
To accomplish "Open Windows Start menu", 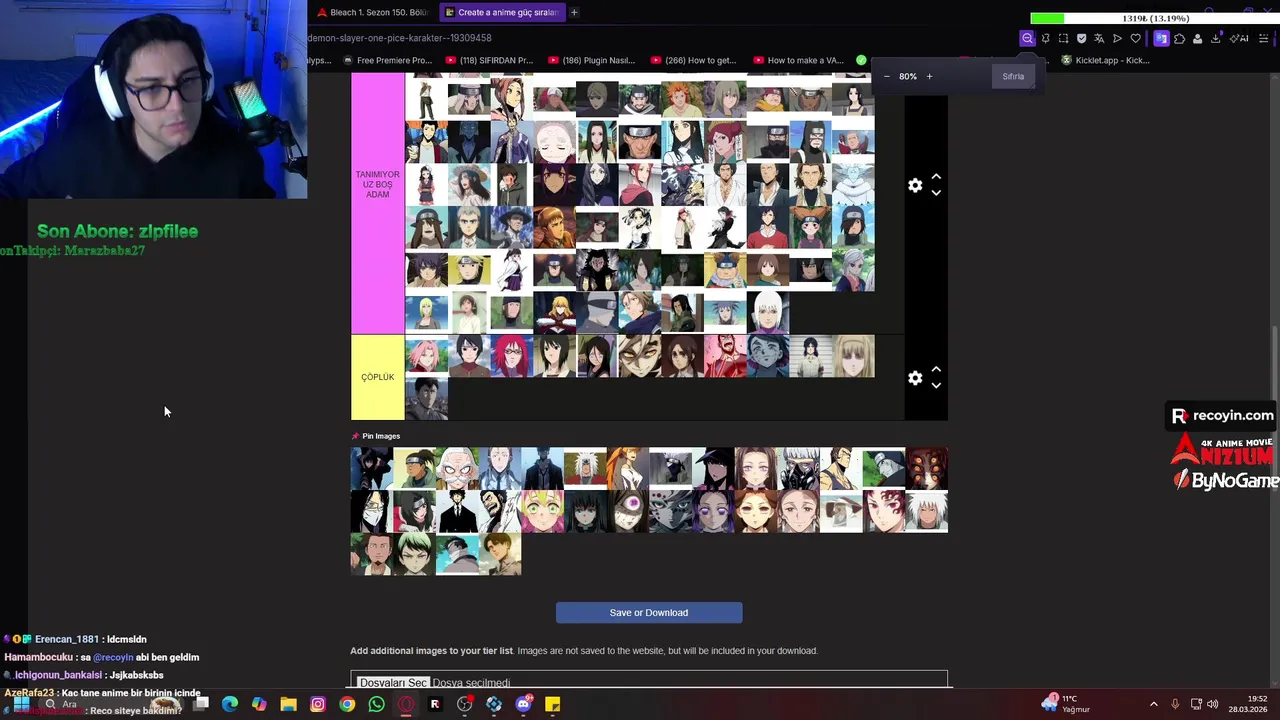I will [21, 704].
